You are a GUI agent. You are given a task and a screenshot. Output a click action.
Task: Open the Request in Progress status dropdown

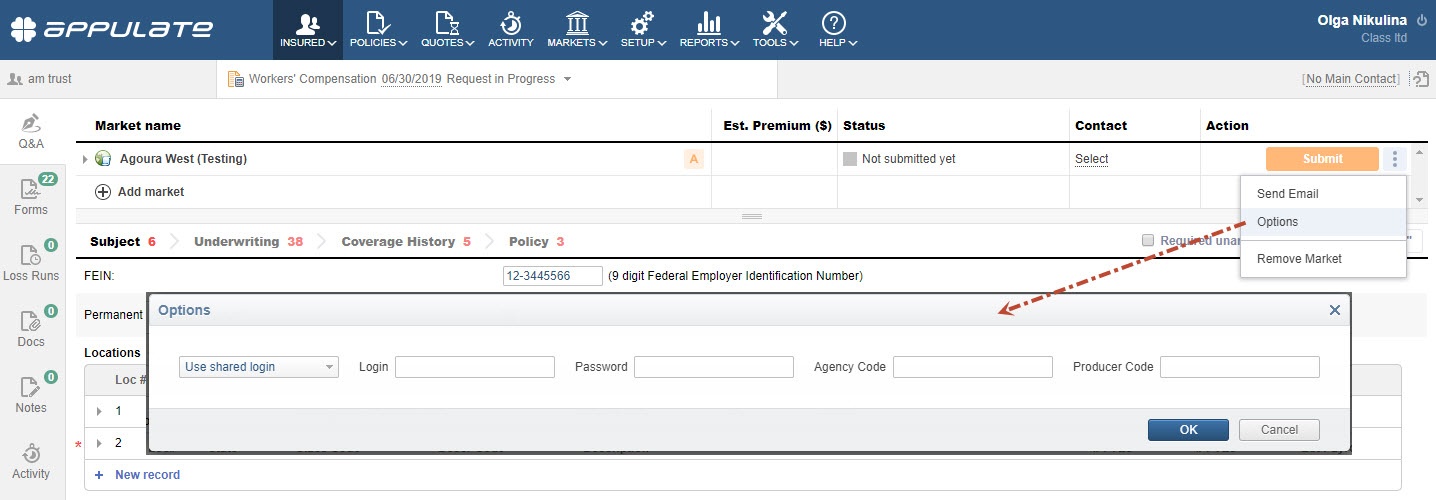[x=567, y=79]
